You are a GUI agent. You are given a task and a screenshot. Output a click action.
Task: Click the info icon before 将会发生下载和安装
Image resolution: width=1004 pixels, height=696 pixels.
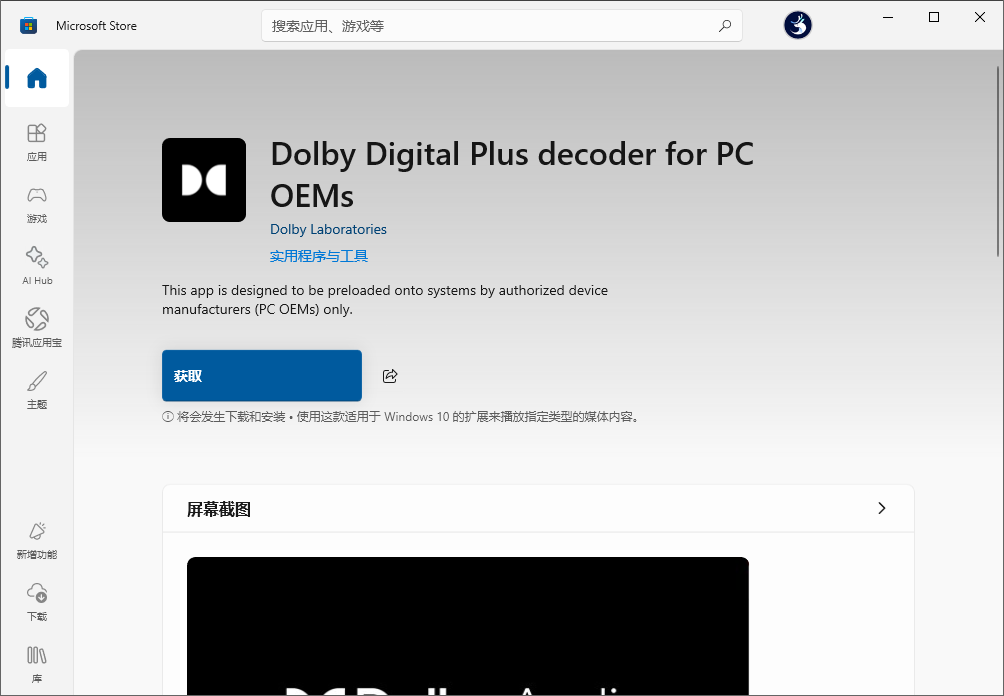(168, 417)
